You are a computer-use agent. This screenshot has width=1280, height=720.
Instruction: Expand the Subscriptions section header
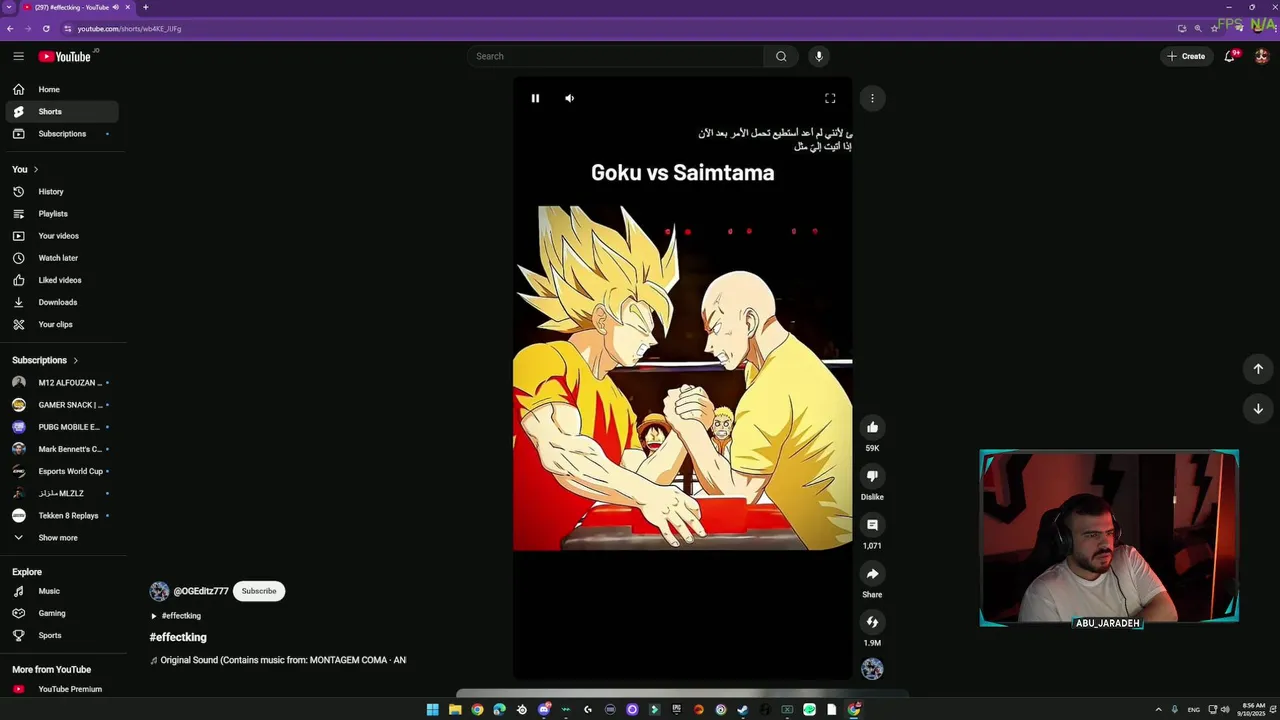tap(45, 360)
